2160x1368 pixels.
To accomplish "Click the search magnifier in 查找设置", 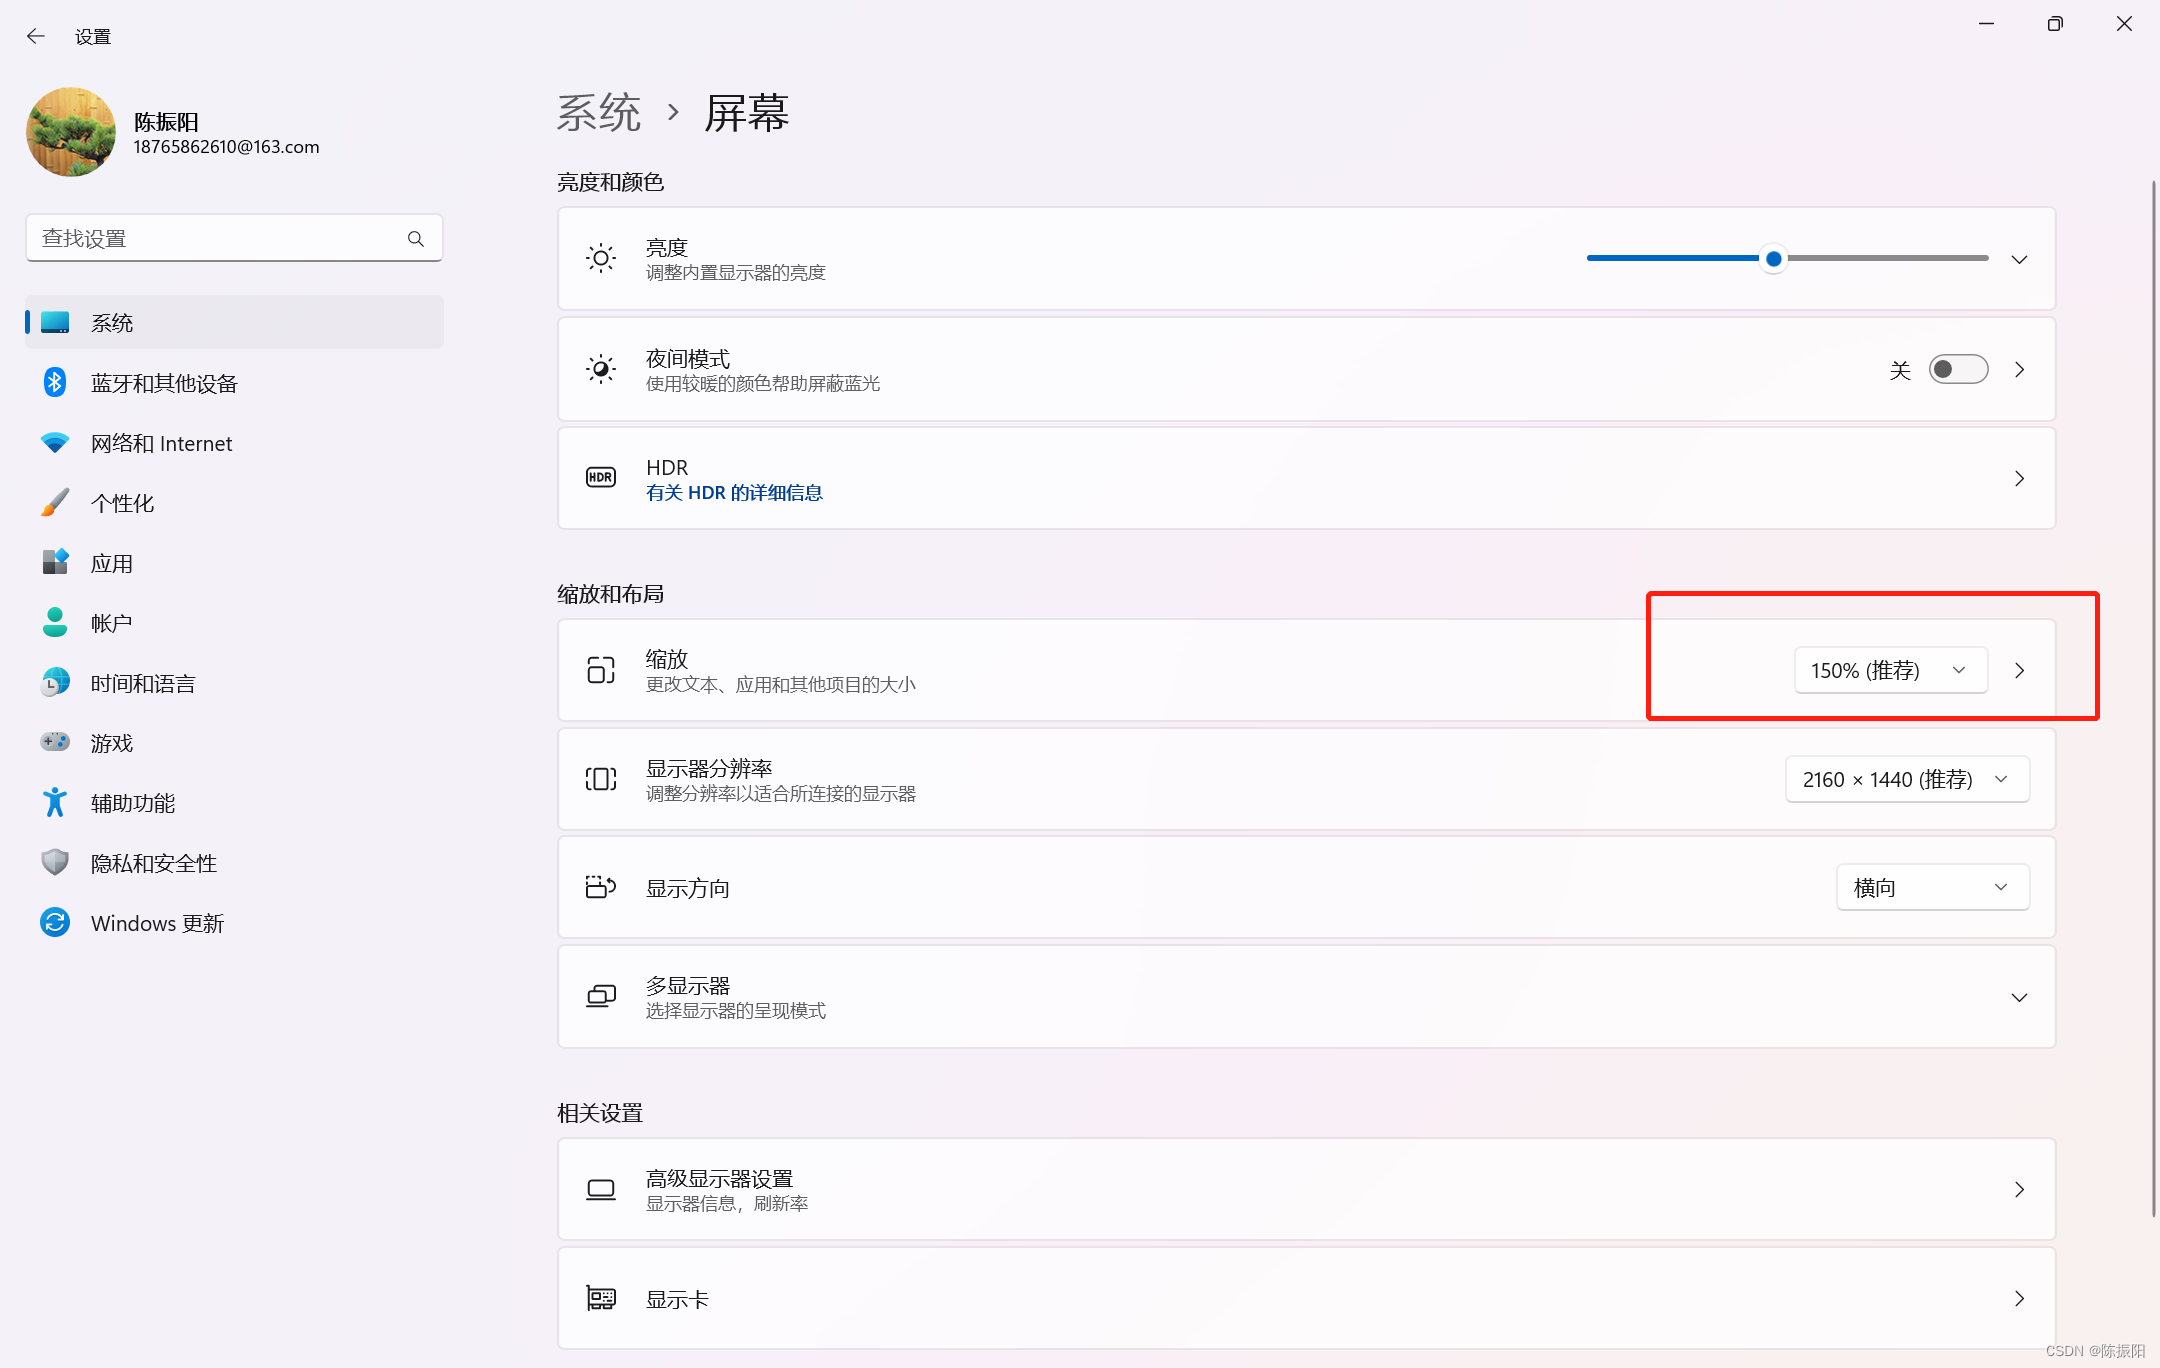I will [x=416, y=238].
